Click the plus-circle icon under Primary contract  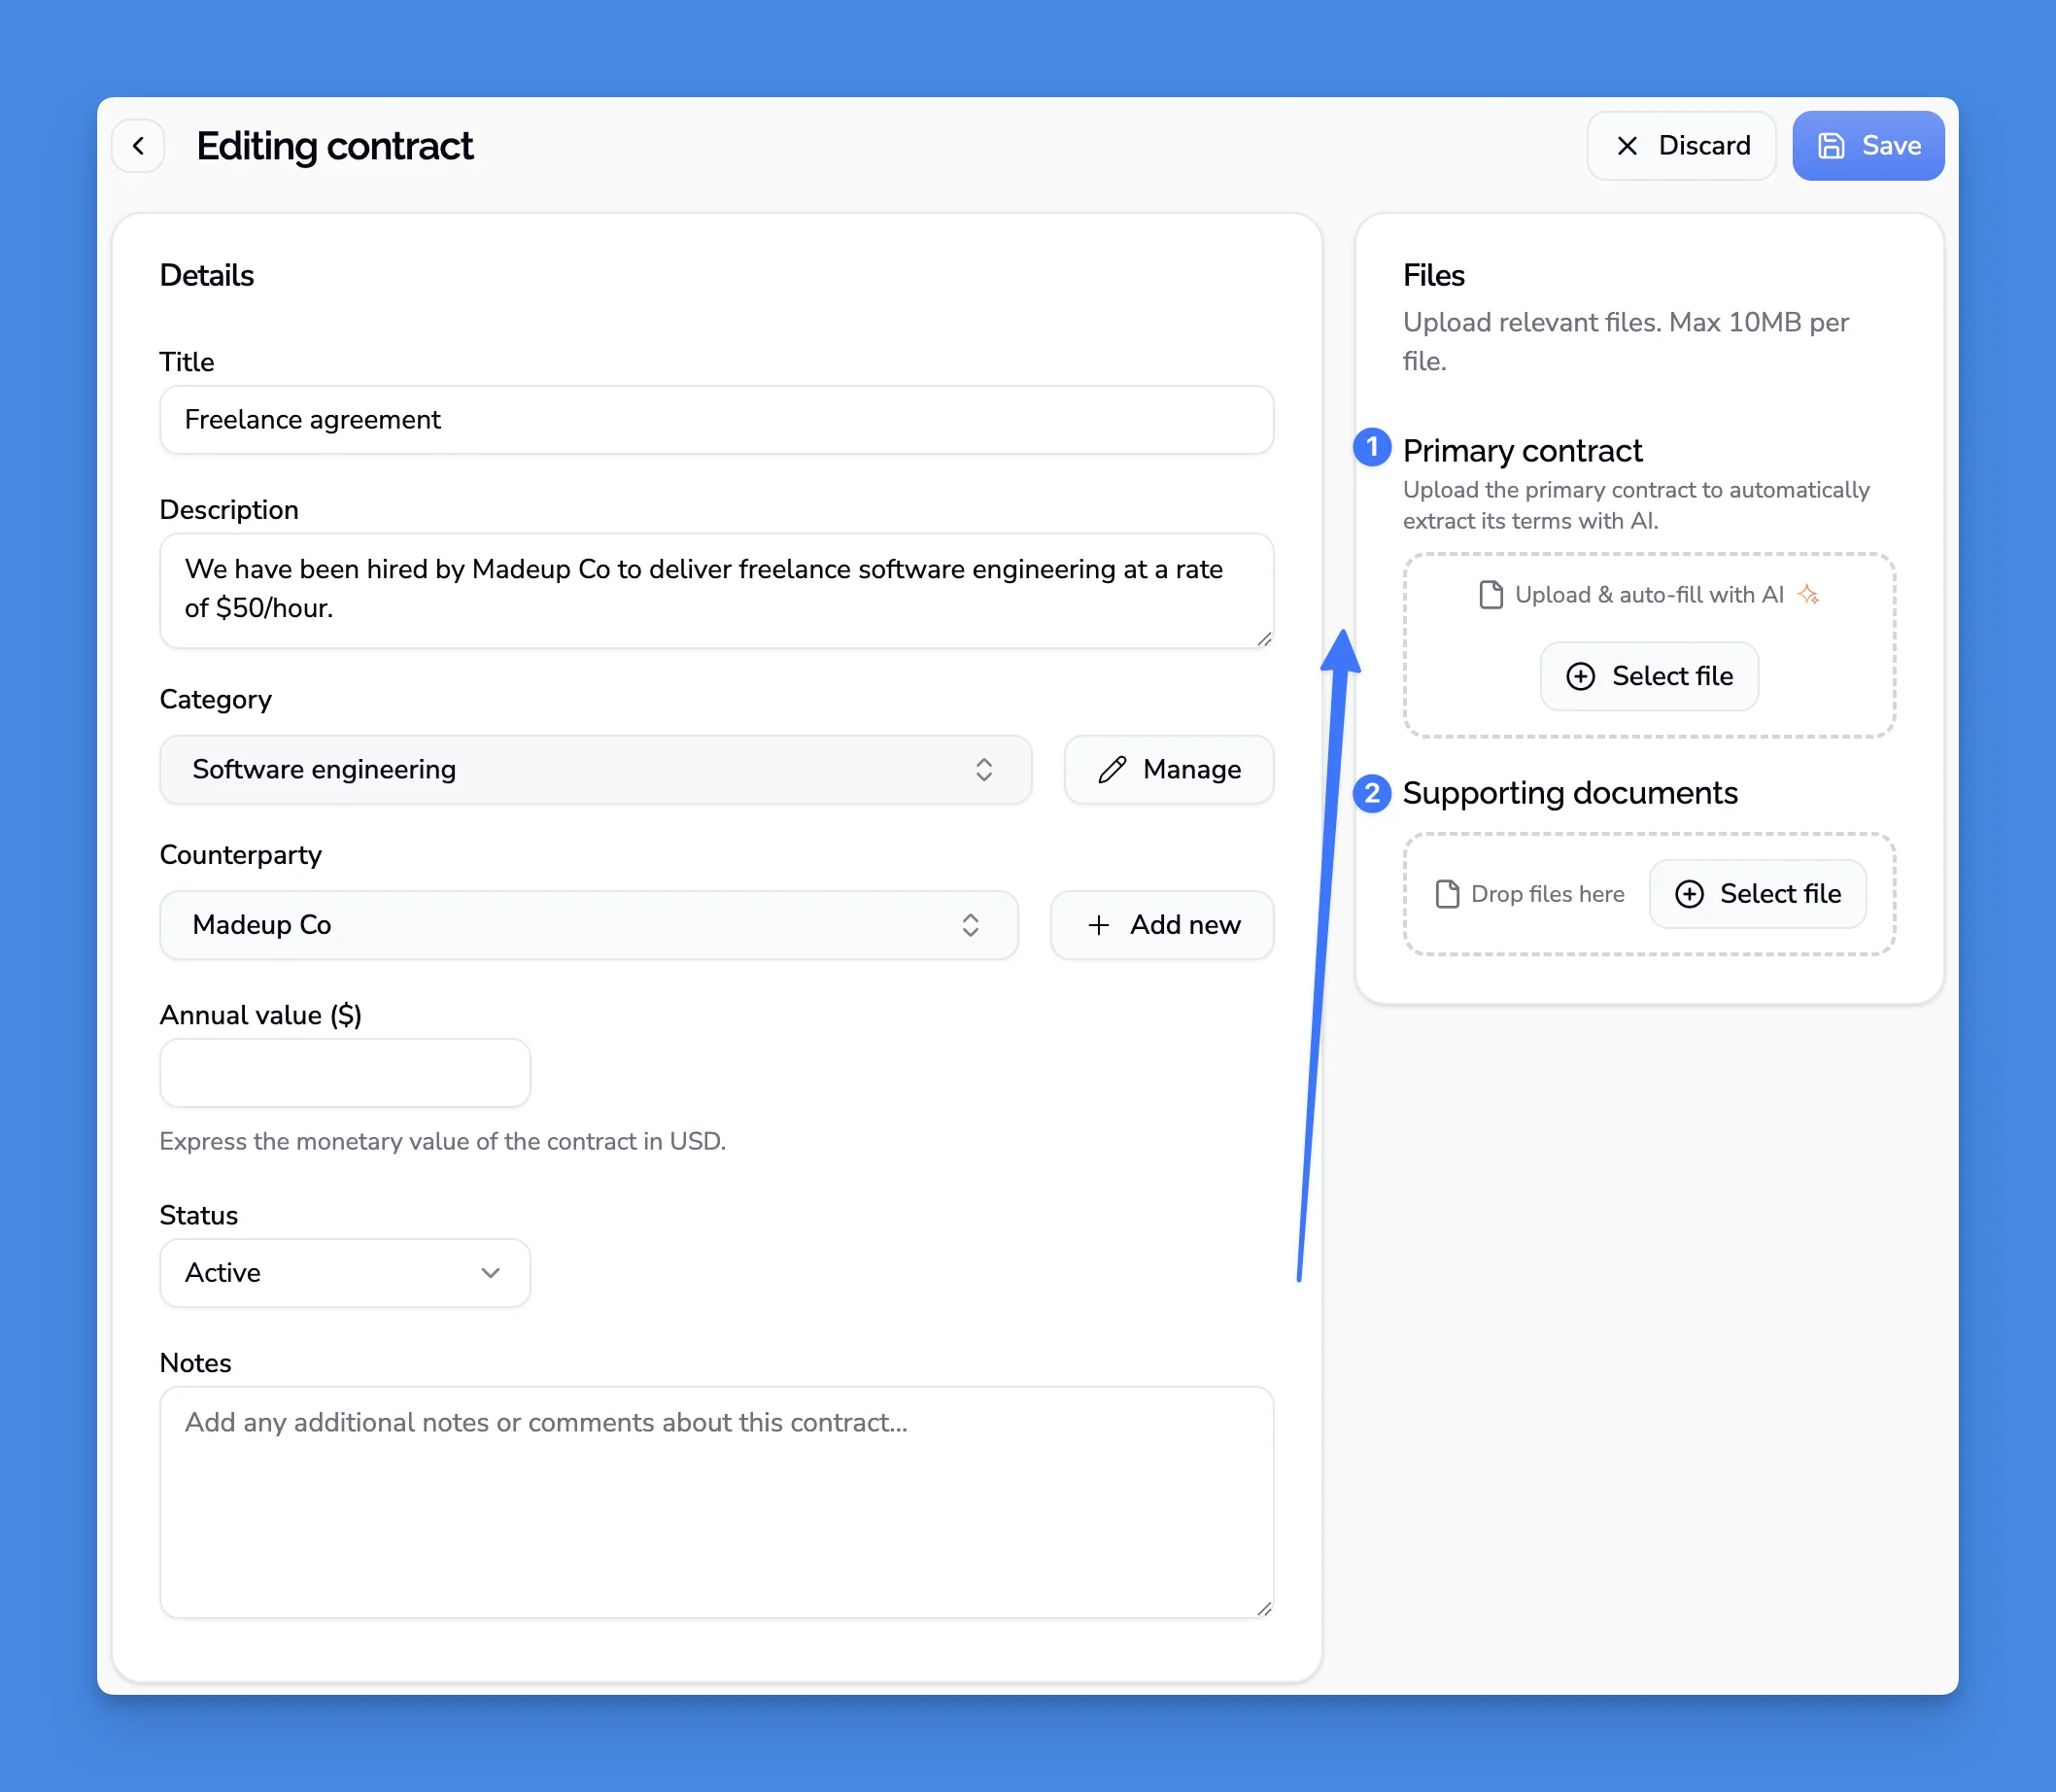(x=1580, y=676)
